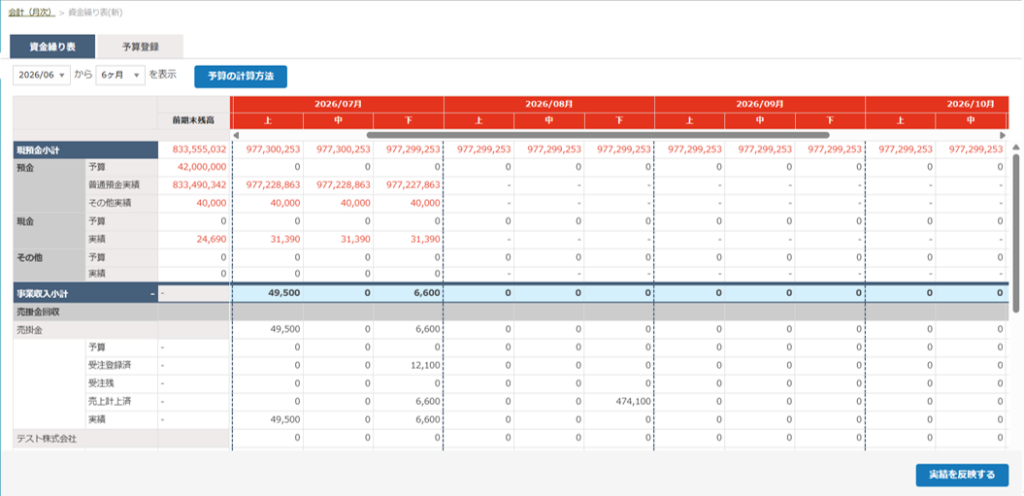The image size is (1024, 496).
Task: Follow the 会計（月次） breadcrumb link
Action: coord(31,12)
